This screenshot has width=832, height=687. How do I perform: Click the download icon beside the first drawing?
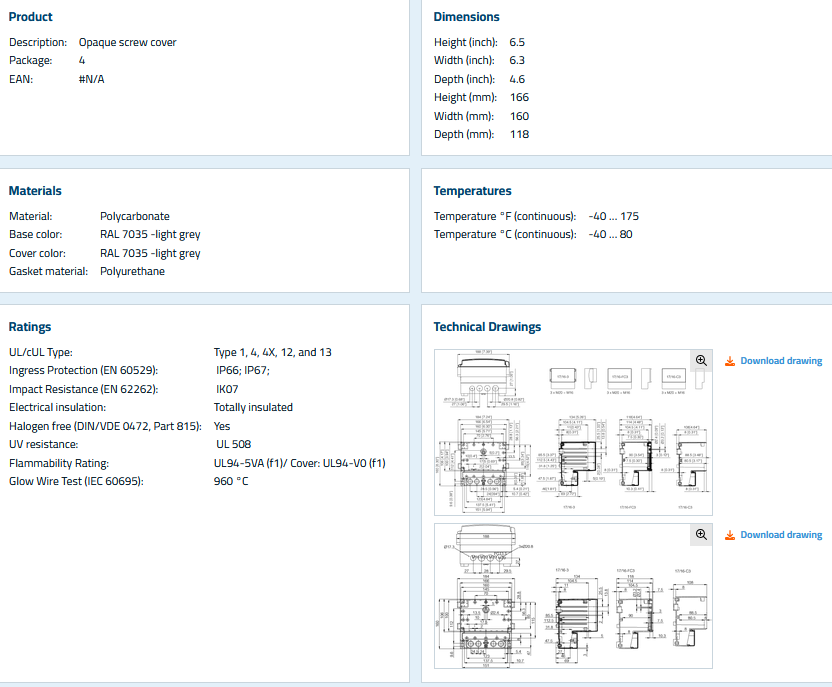(730, 361)
